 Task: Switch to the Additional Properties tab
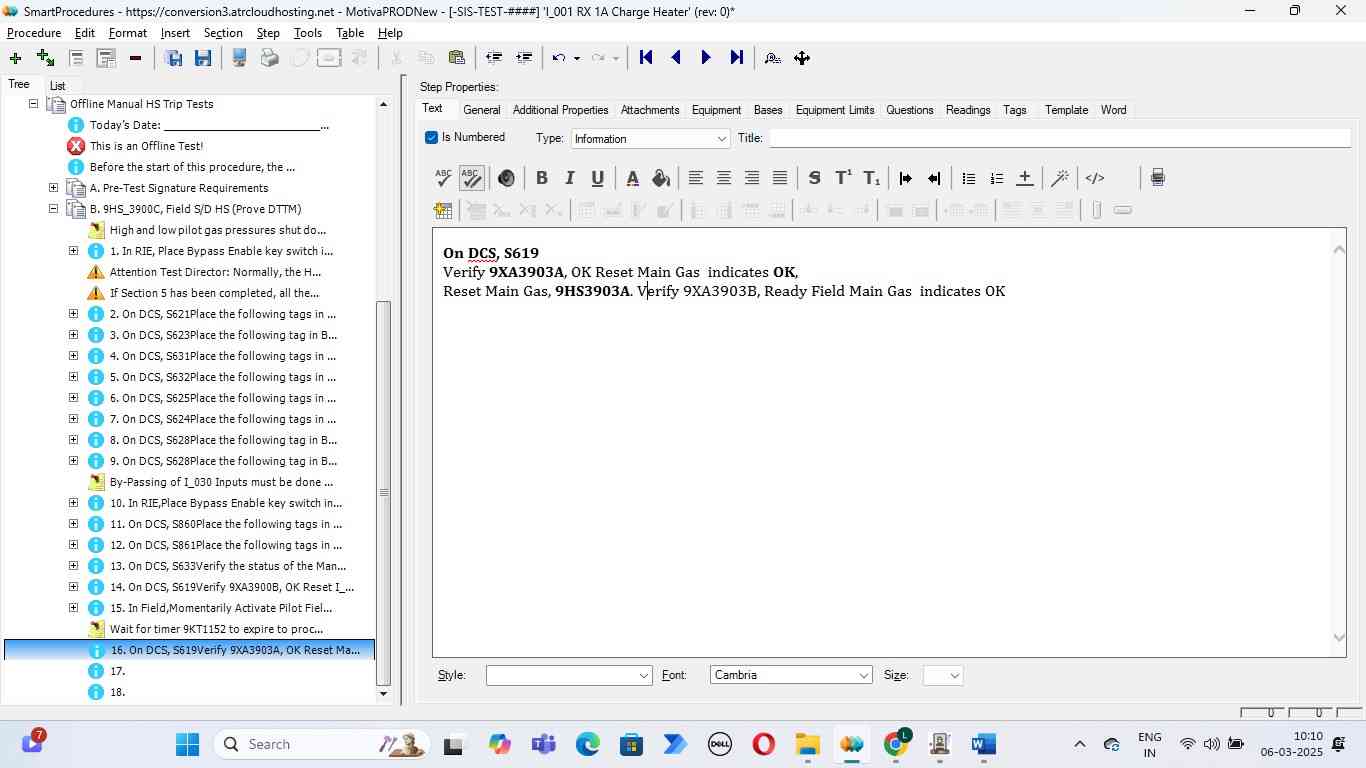(560, 110)
